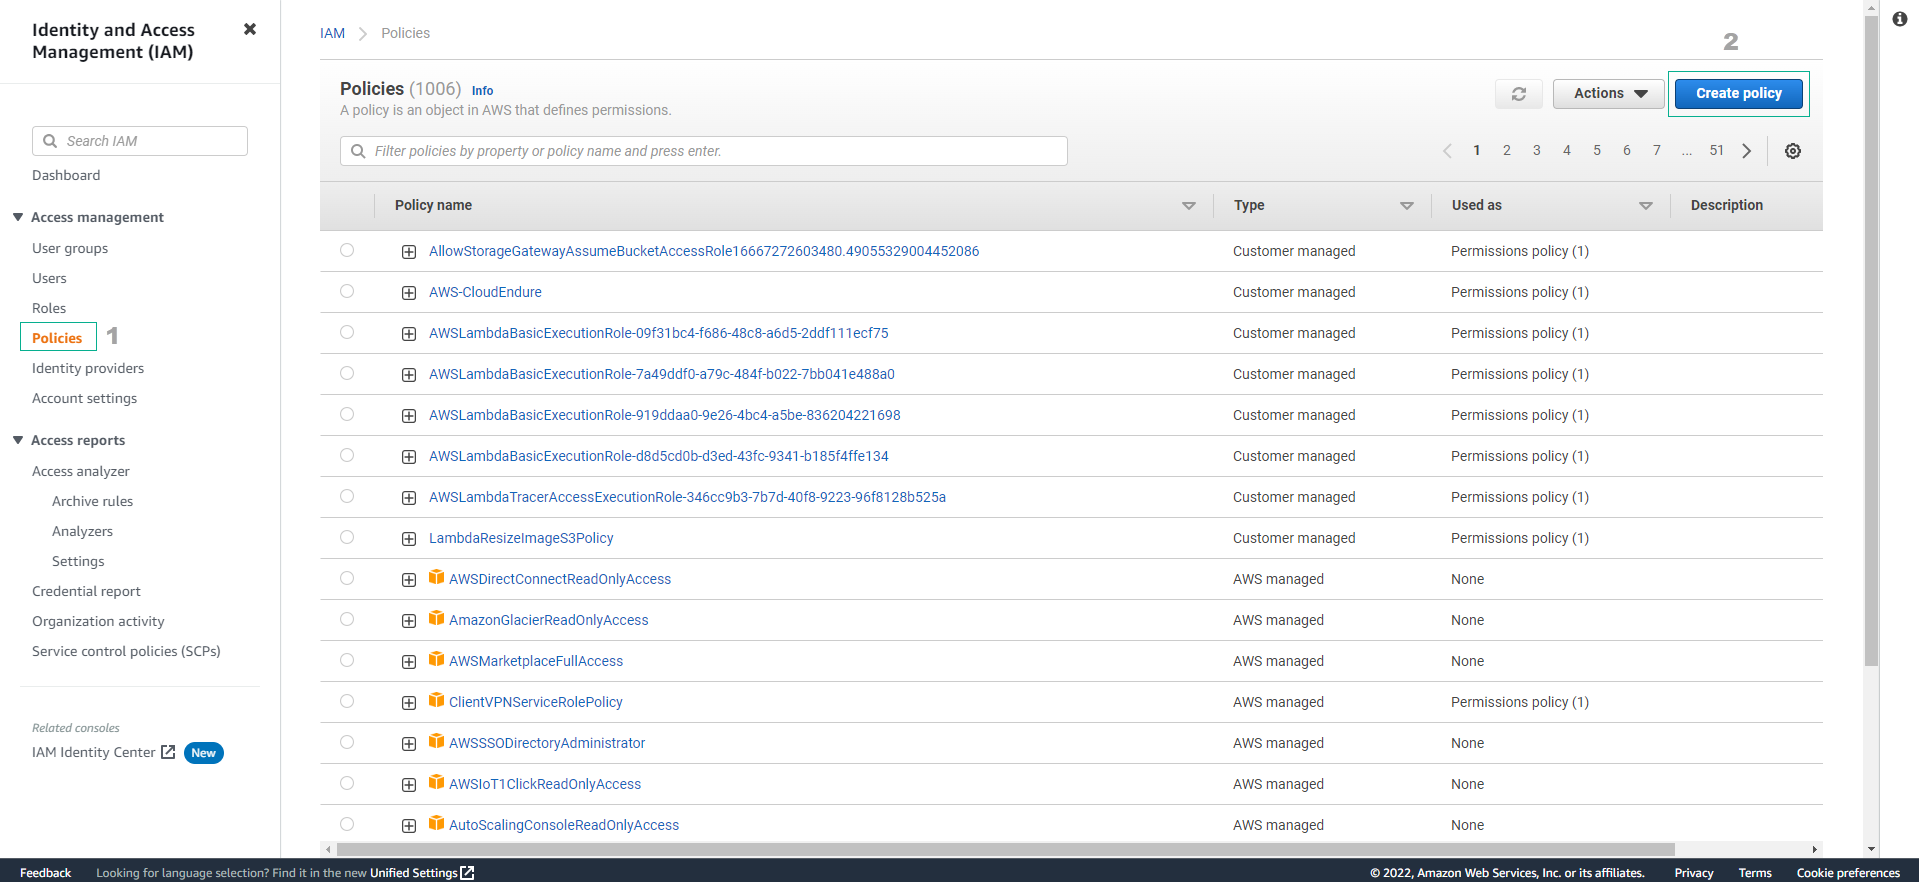Screen dimensions: 1919x882
Task: Open the Info link beside Policies
Action: pyautogui.click(x=482, y=90)
